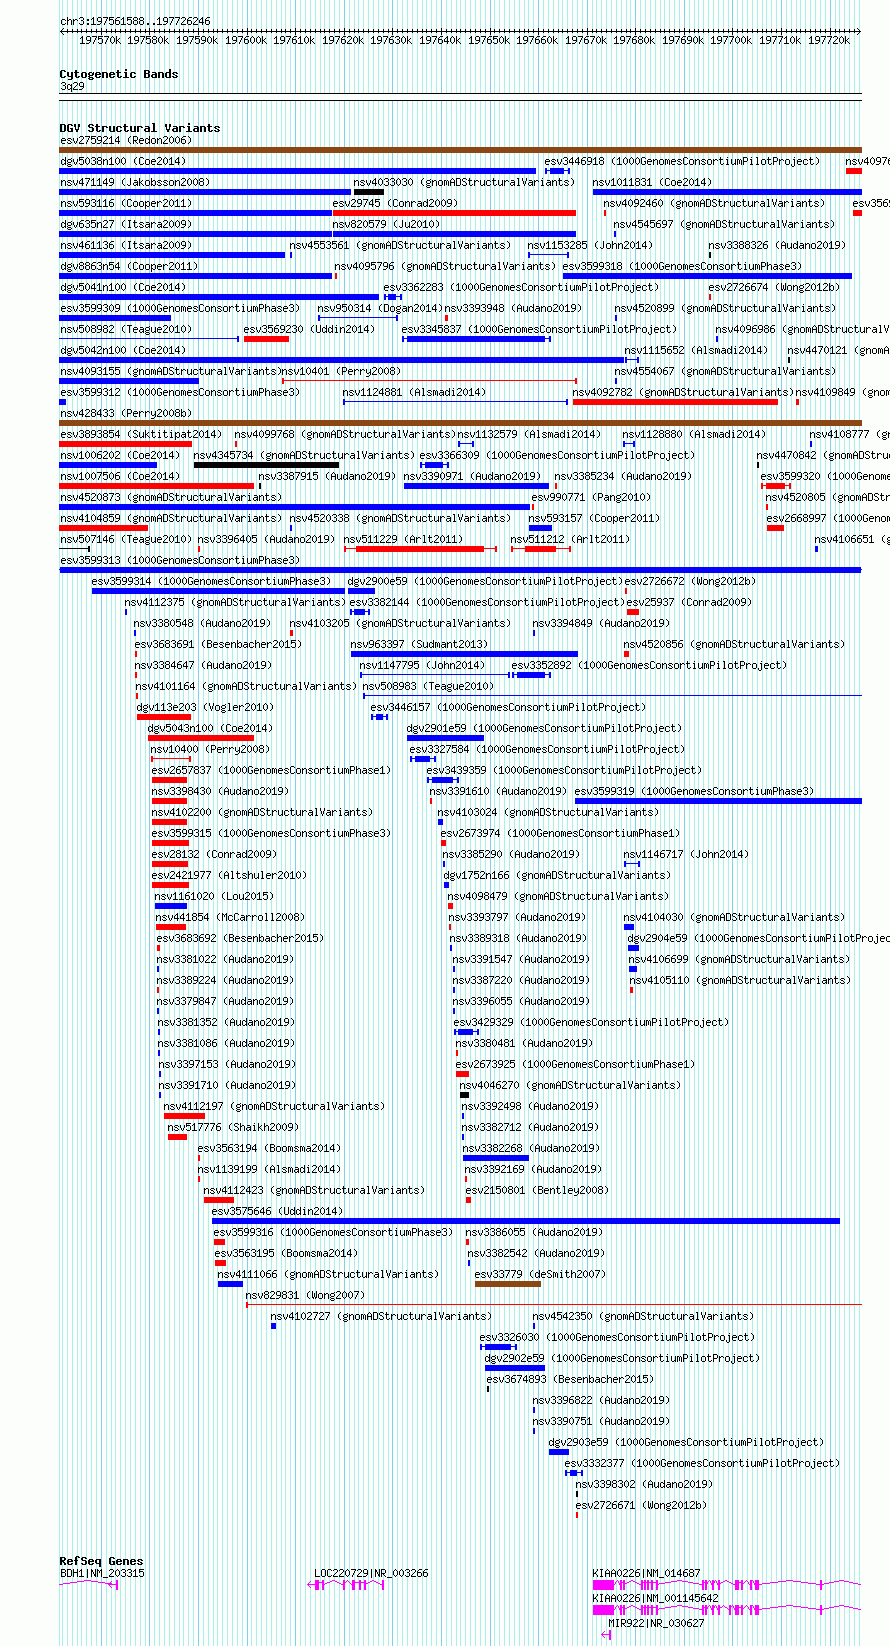Click esv990771 (Pang2010) variant label
The height and width of the screenshot is (1646, 890).
point(591,497)
